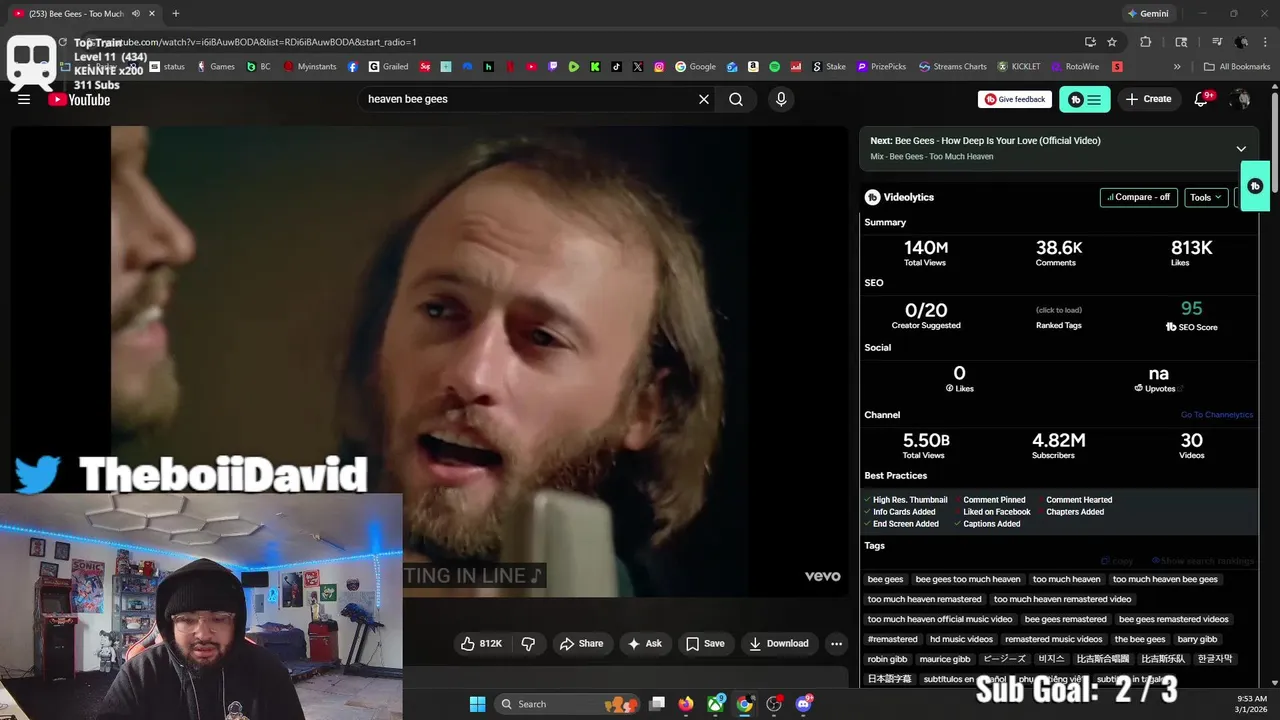Open the Instagram bookmark icon
The height and width of the screenshot is (720, 1280).
[x=659, y=67]
